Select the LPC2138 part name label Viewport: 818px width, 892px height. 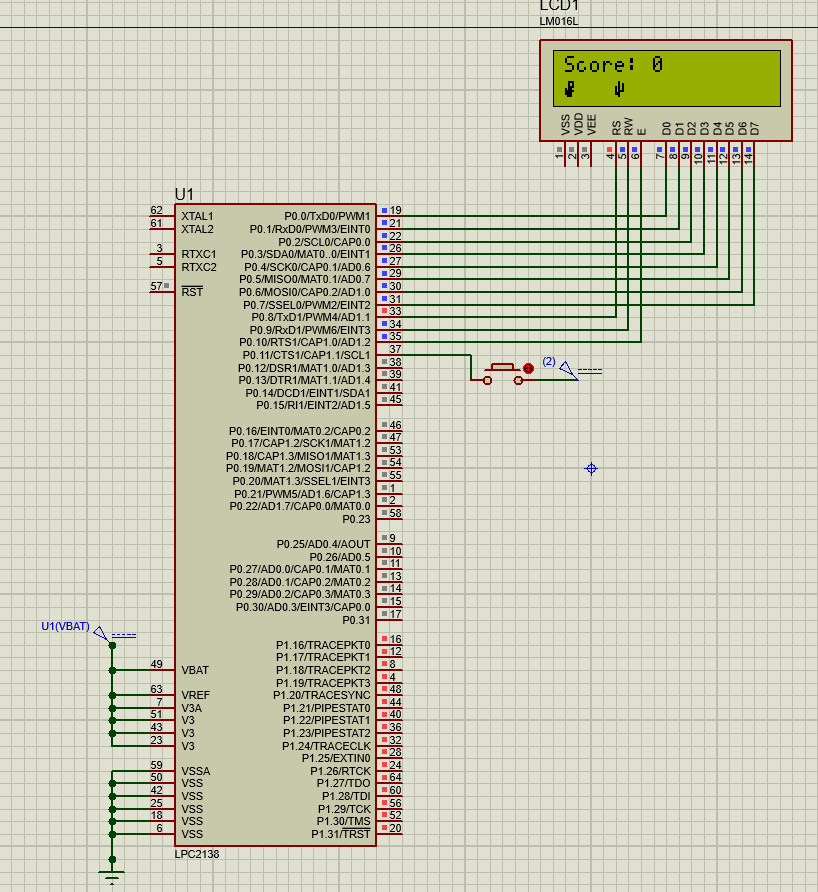pyautogui.click(x=197, y=854)
